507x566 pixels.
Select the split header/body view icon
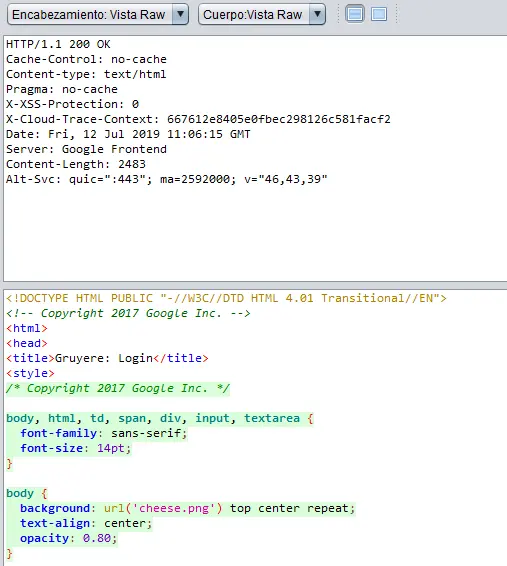coord(355,14)
